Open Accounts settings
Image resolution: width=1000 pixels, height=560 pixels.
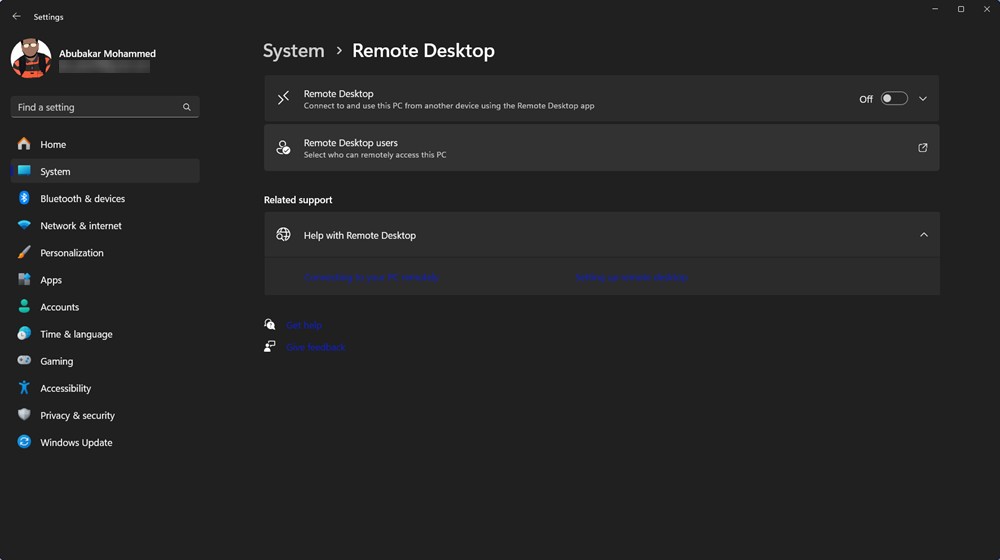click(x=105, y=307)
